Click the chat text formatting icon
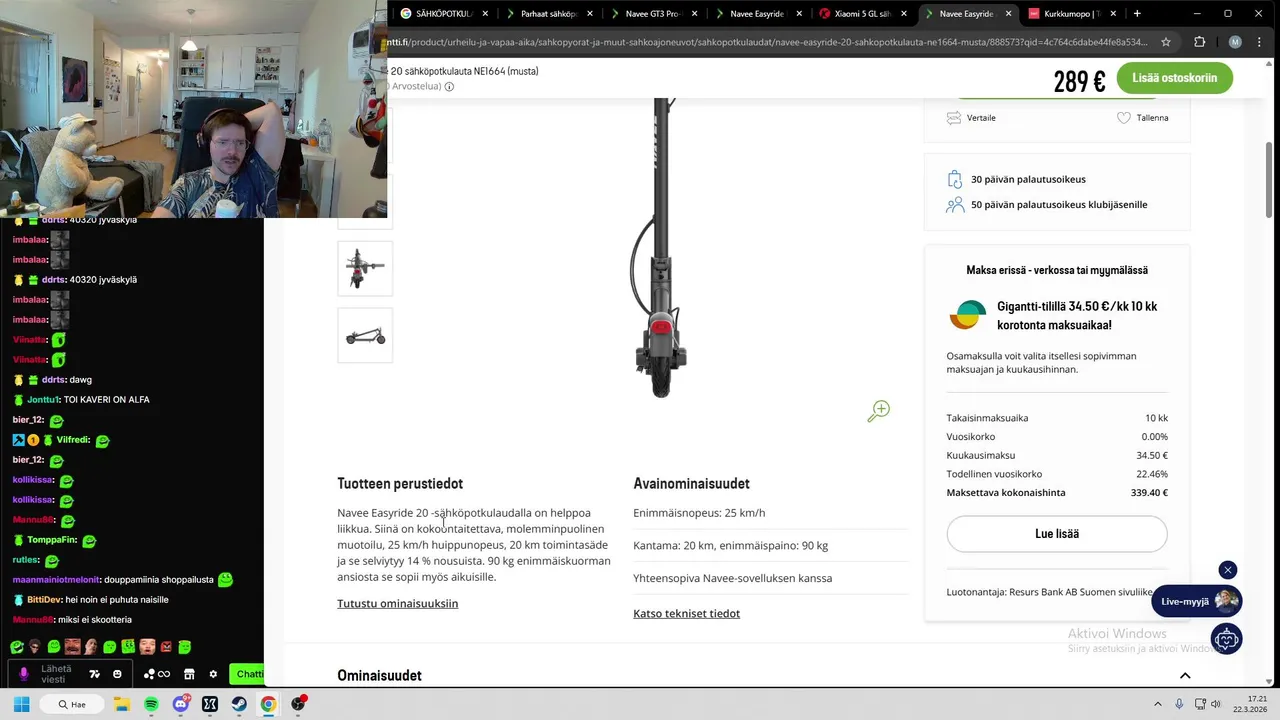1280x720 pixels. point(95,674)
